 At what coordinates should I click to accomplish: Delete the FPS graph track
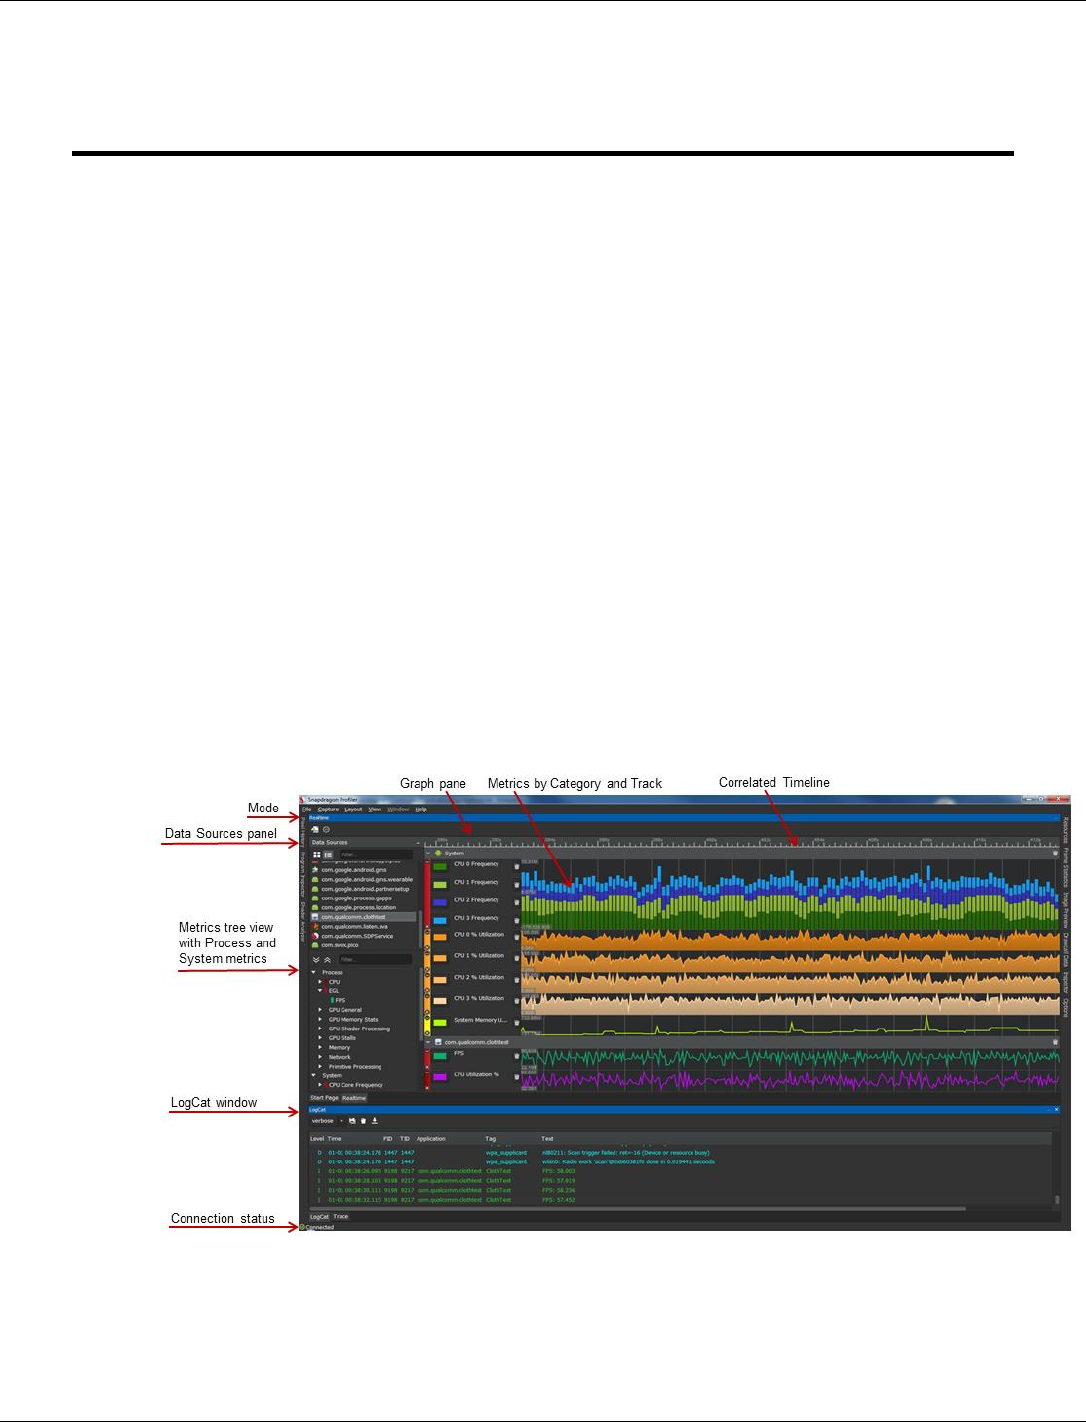517,1056
